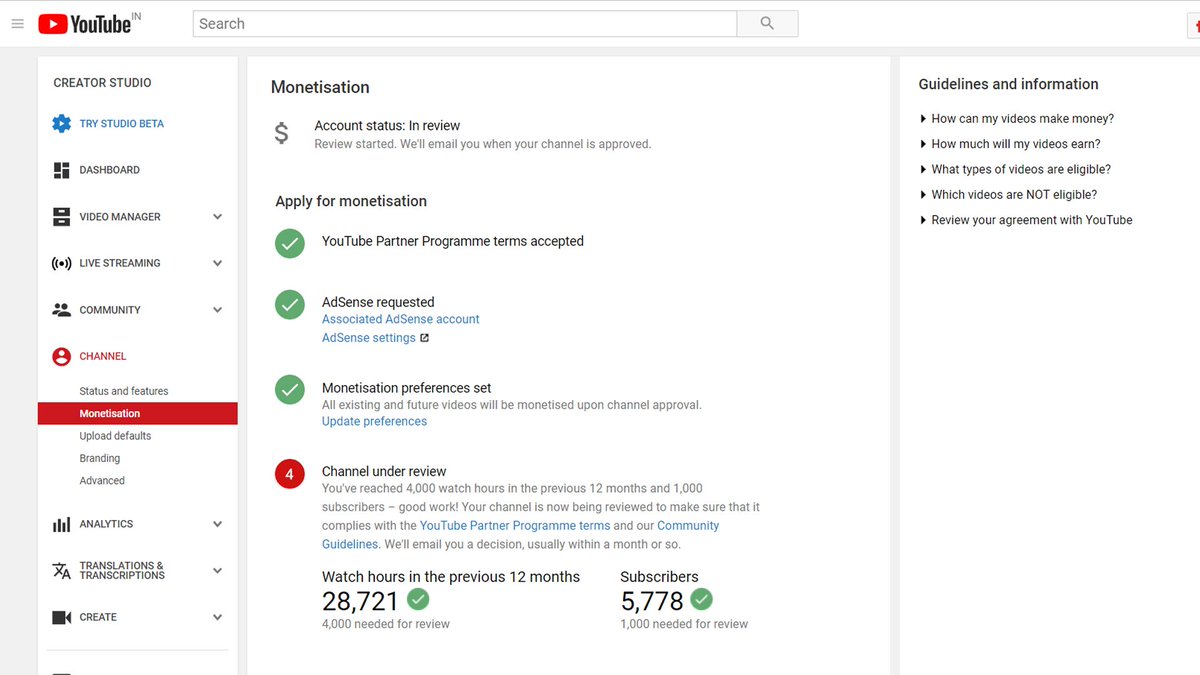Click the search magnifier button

click(767, 24)
